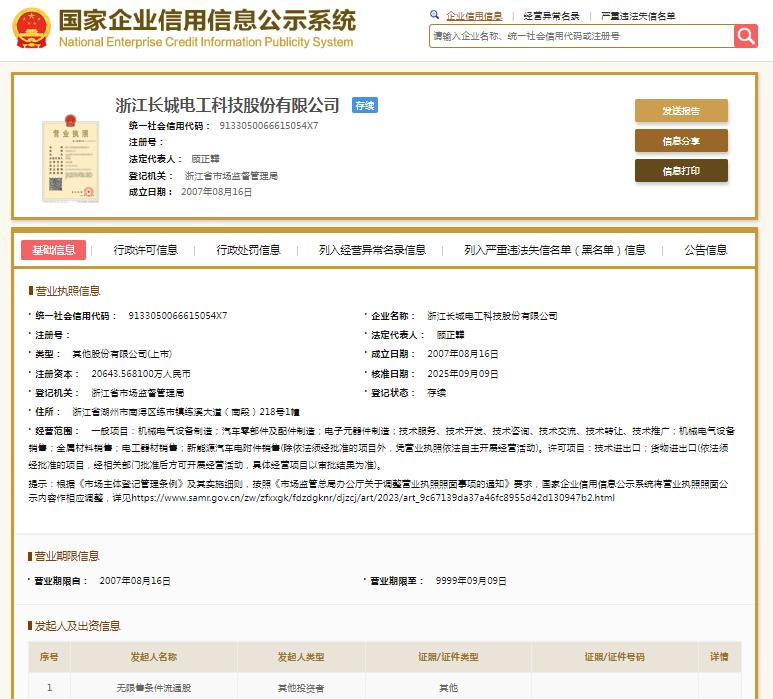773x699 pixels.
Task: Switch to the 行政许可信息 tab
Action: pyautogui.click(x=145, y=250)
